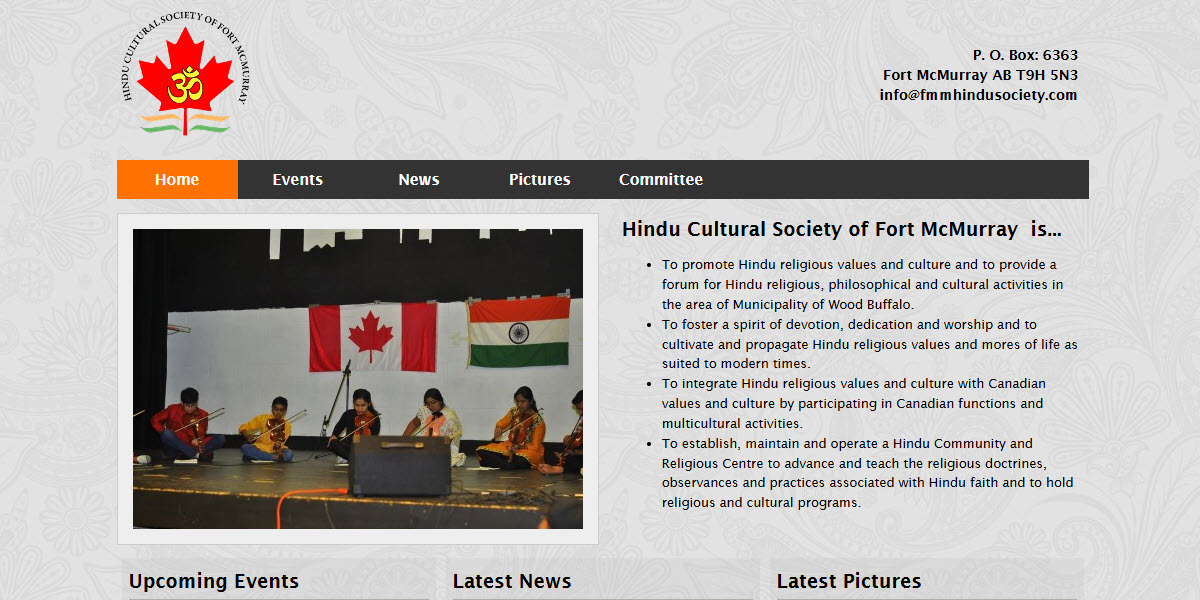Click the Hindu Cultural Society of Fort McMurray heading
Viewport: 1200px width, 600px height.
point(843,229)
